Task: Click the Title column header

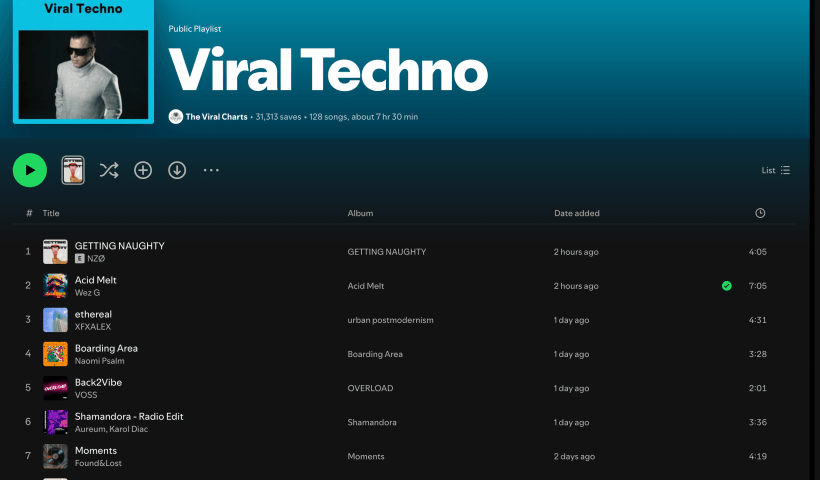Action: [51, 213]
